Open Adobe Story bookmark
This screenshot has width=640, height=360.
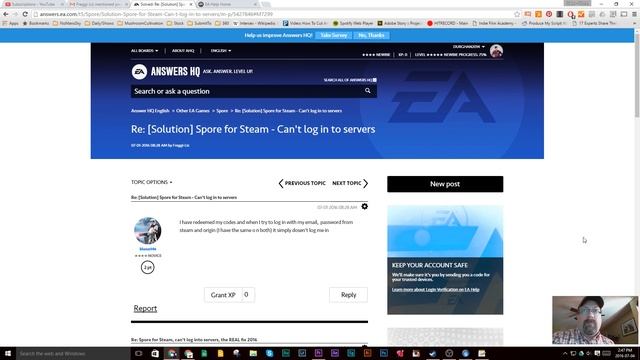pyautogui.click(x=400, y=23)
